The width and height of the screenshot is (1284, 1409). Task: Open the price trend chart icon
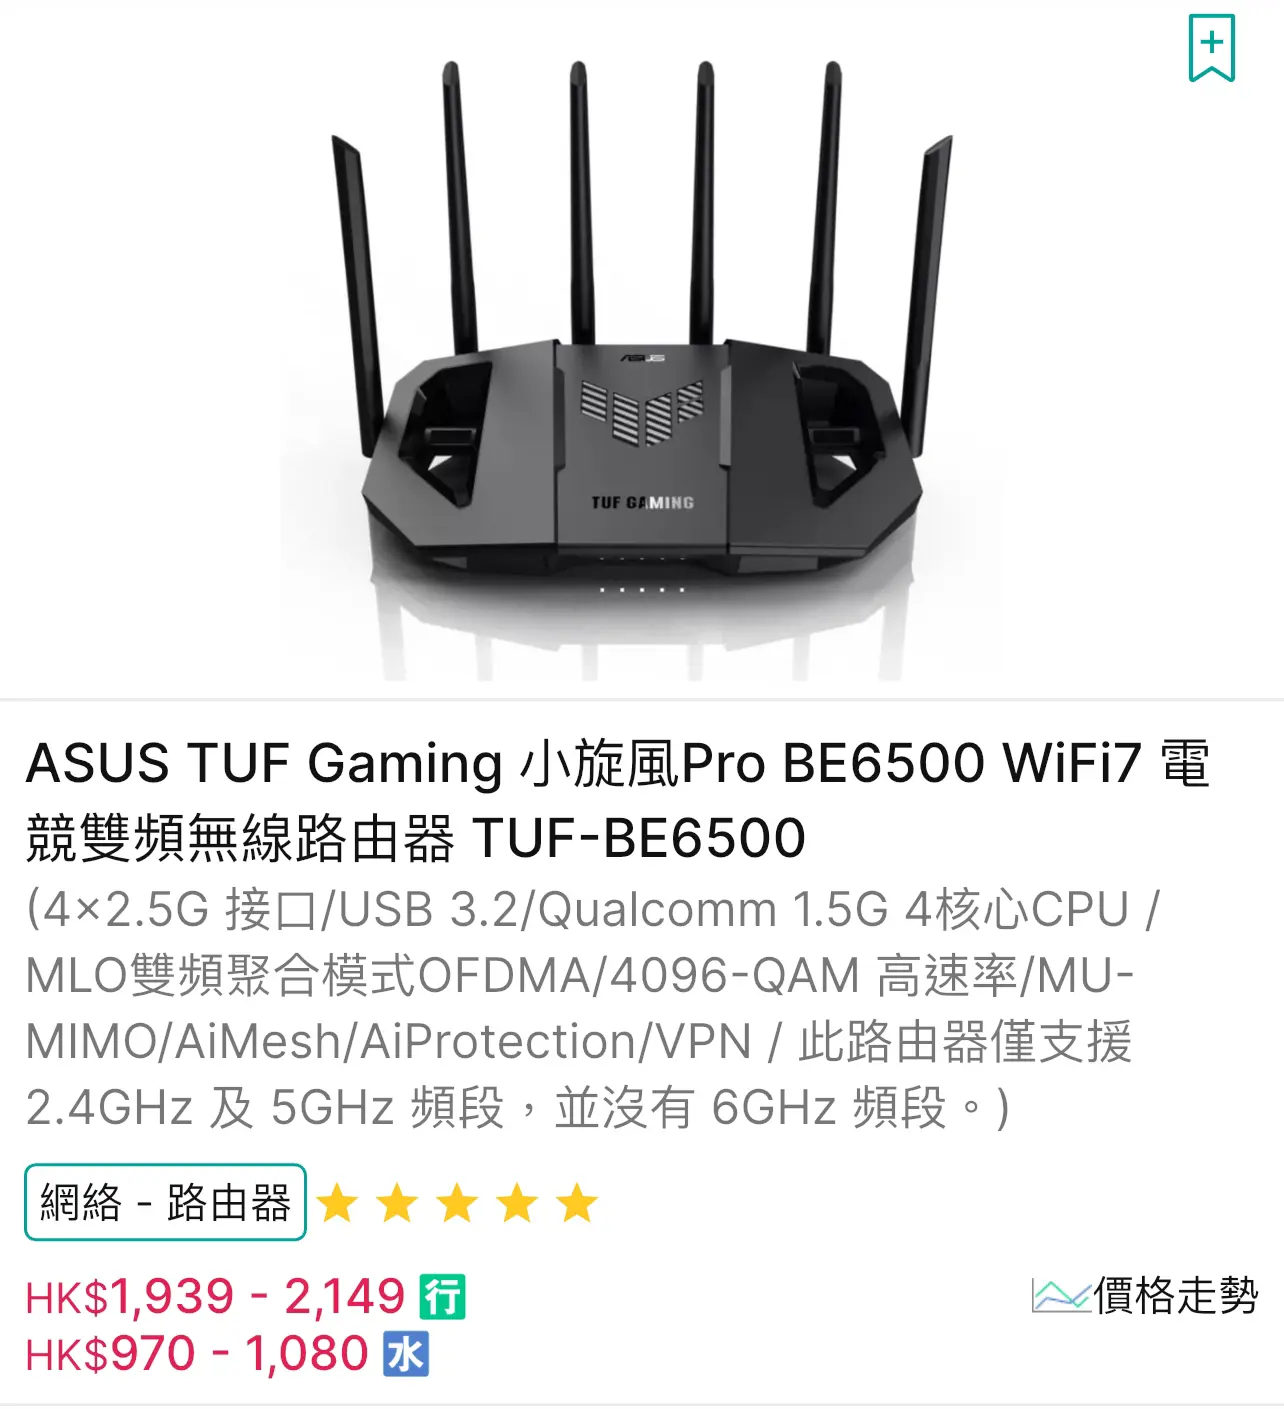click(1061, 1296)
